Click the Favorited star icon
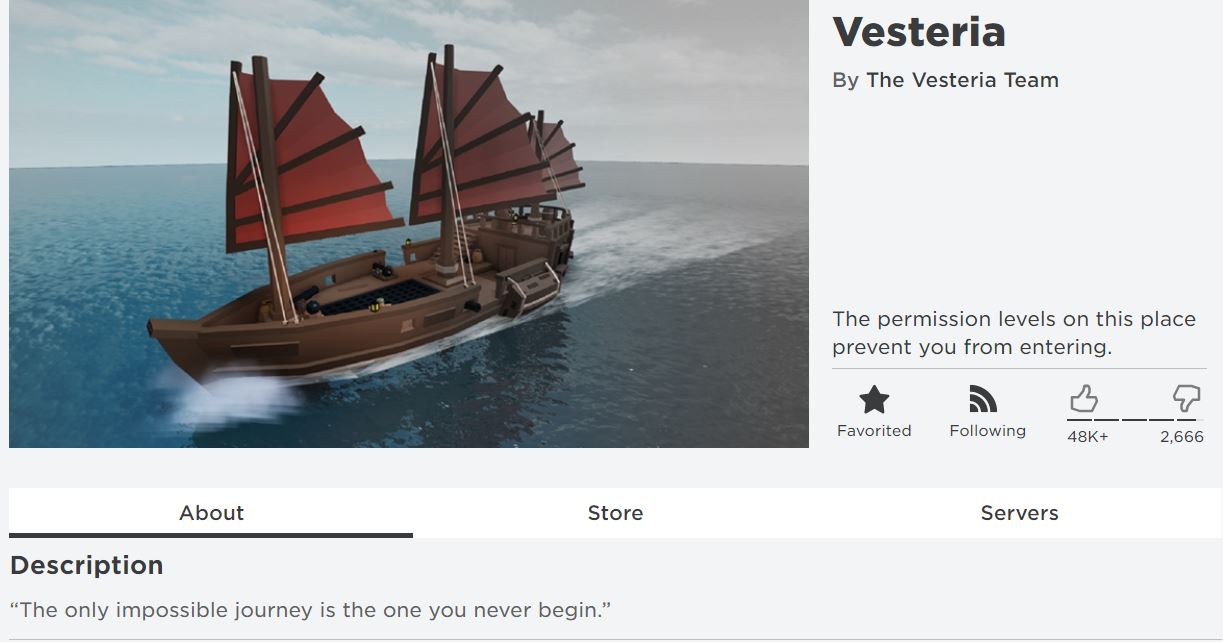The width and height of the screenshot is (1223, 642). (x=874, y=401)
